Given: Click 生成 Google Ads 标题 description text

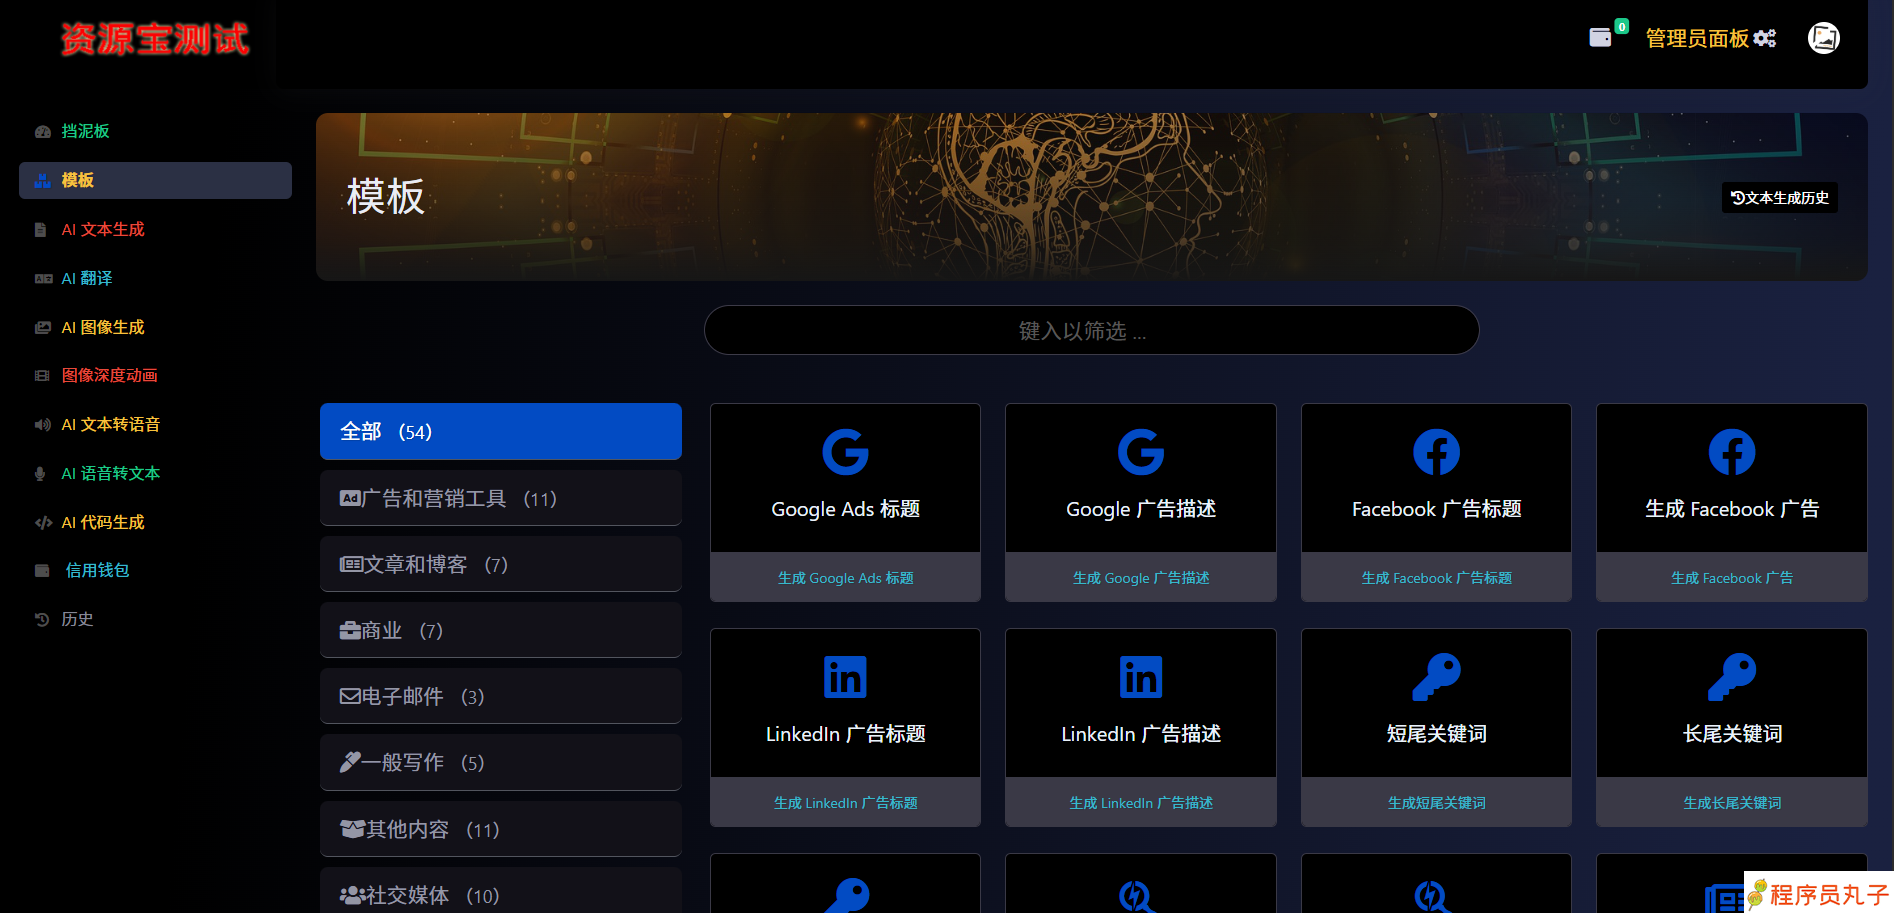Looking at the screenshot, I should [x=845, y=578].
